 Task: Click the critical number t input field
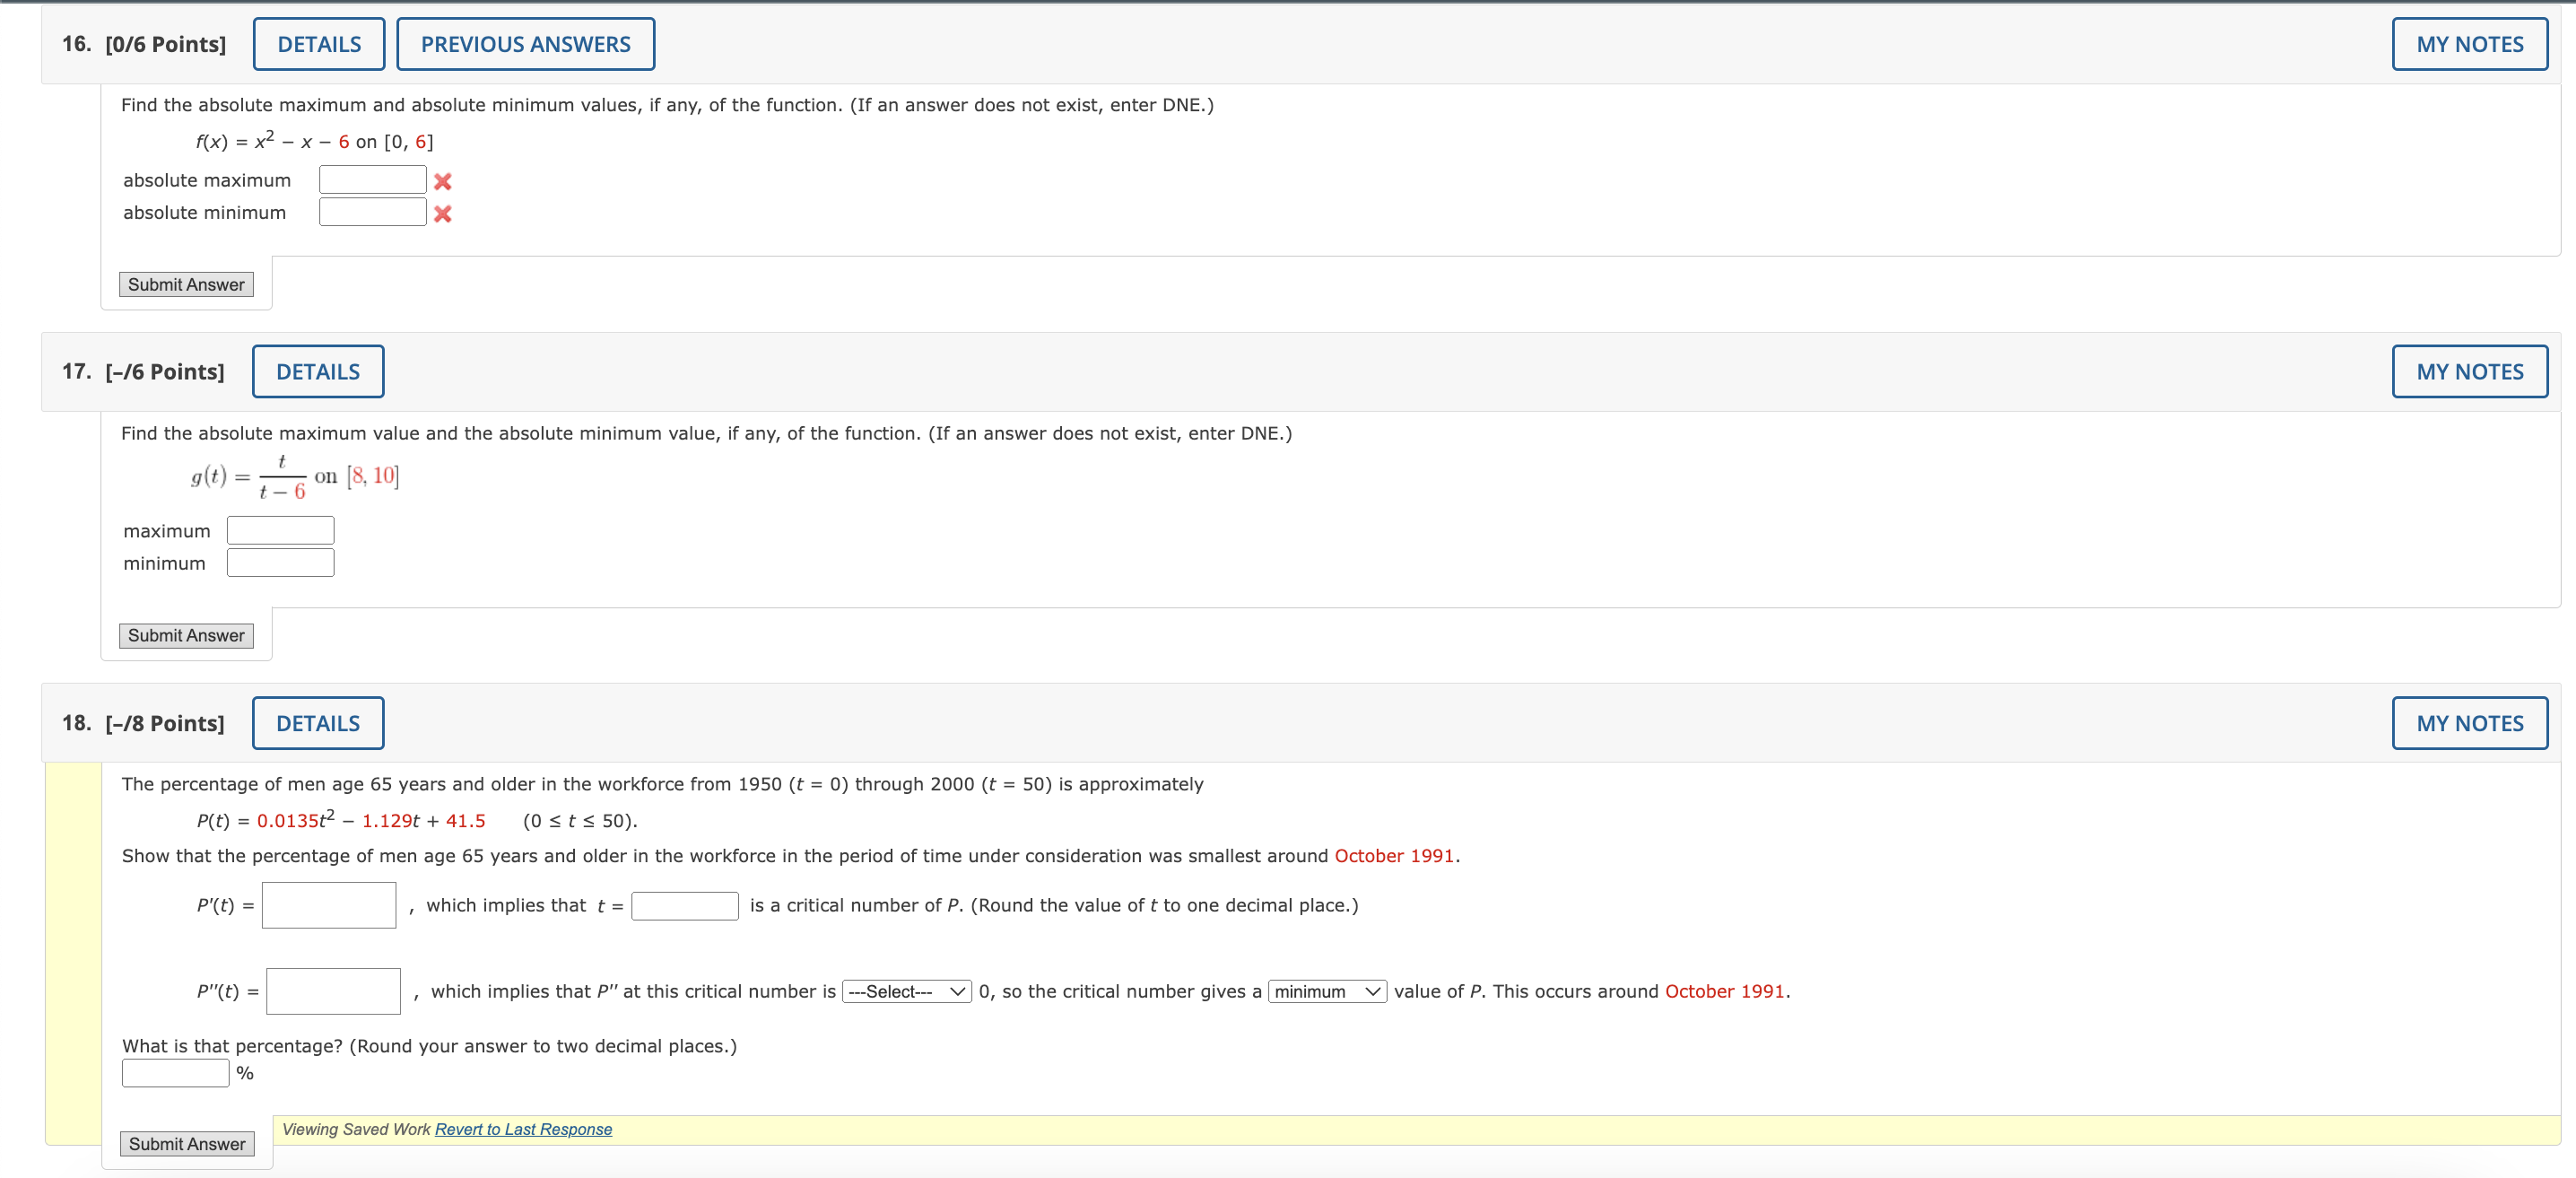pyautogui.click(x=684, y=905)
